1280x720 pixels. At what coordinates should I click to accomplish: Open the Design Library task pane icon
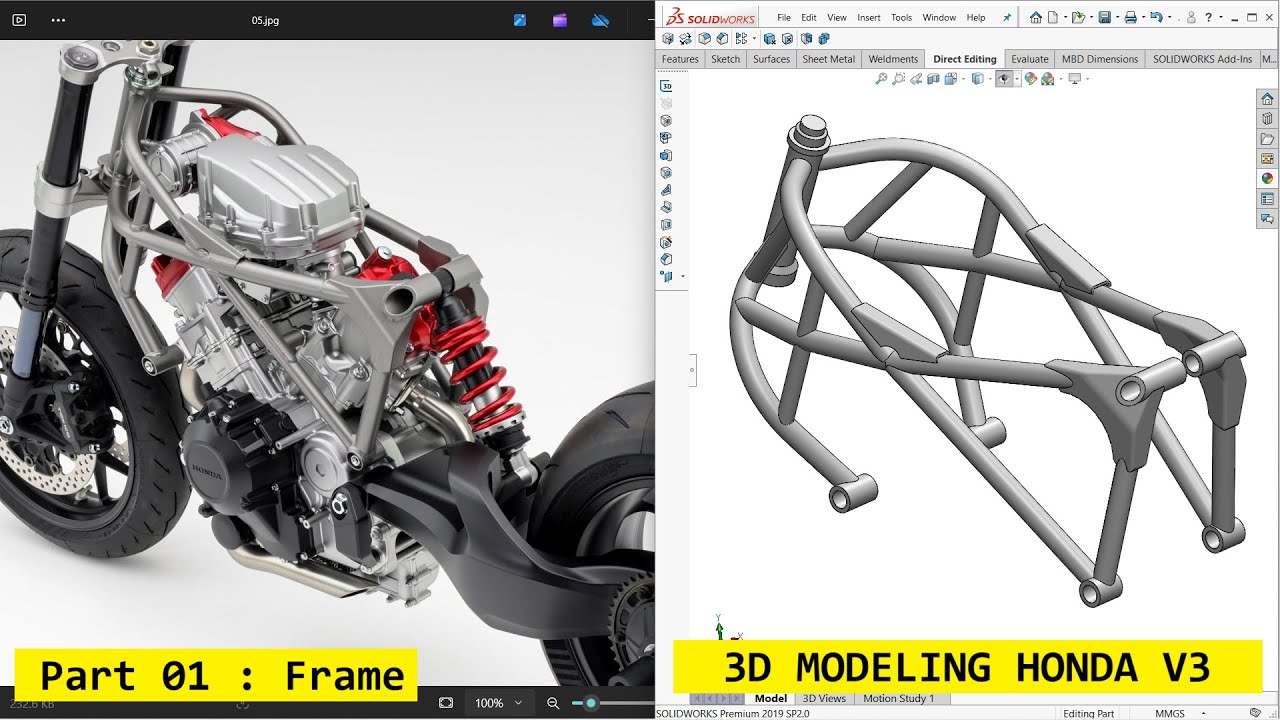pos(1267,119)
